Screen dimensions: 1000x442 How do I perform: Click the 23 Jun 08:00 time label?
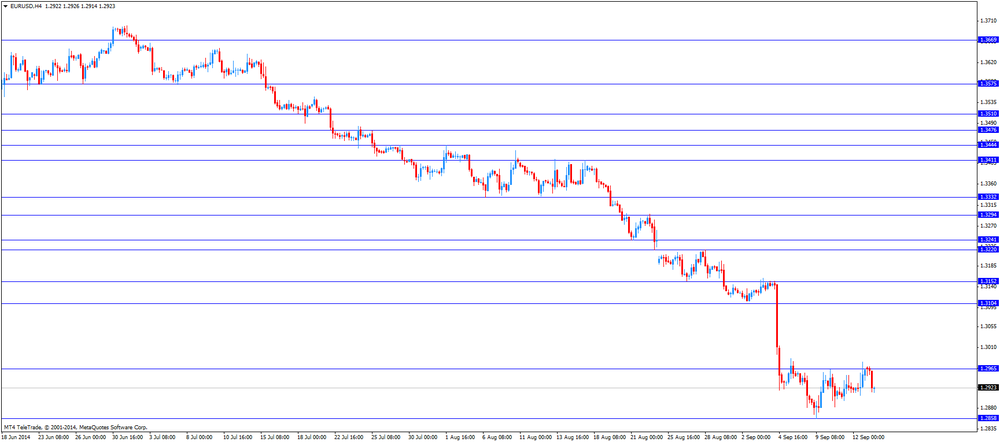pyautogui.click(x=54, y=438)
